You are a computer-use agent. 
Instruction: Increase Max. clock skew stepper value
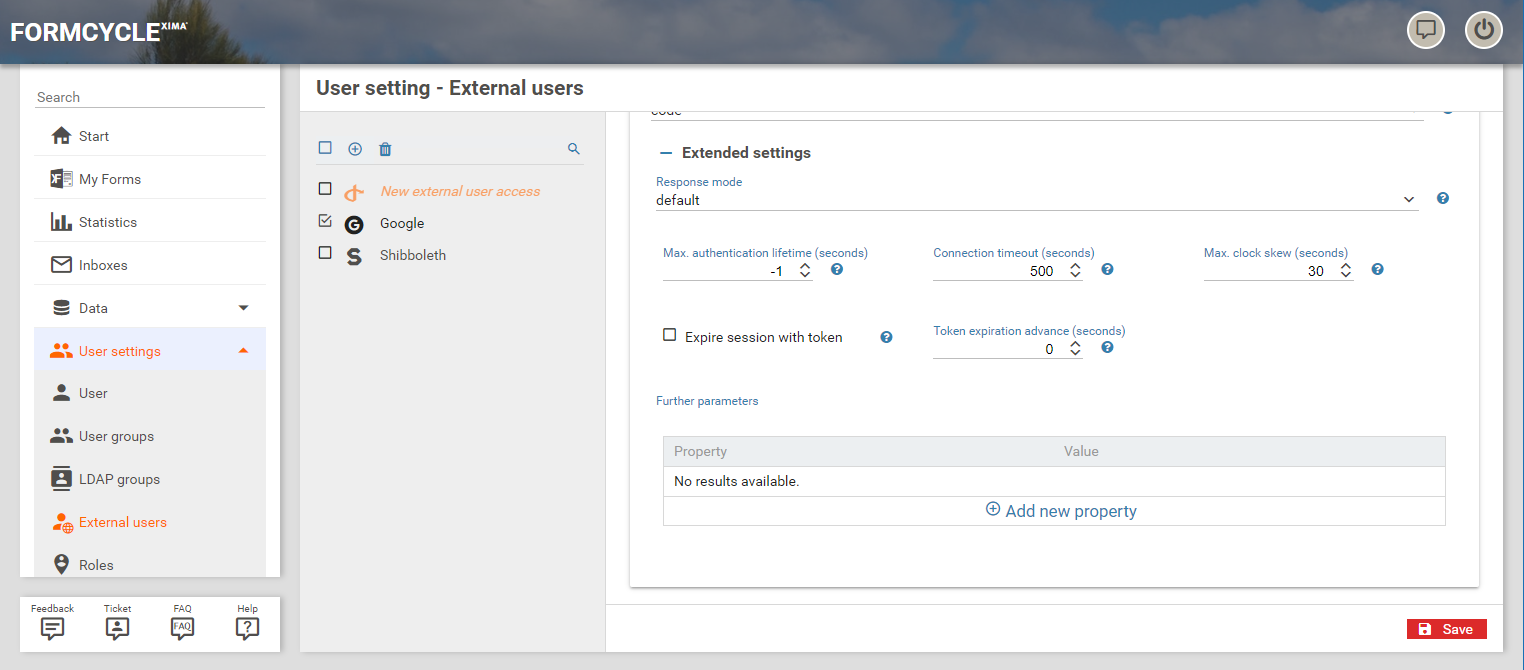[x=1346, y=266]
